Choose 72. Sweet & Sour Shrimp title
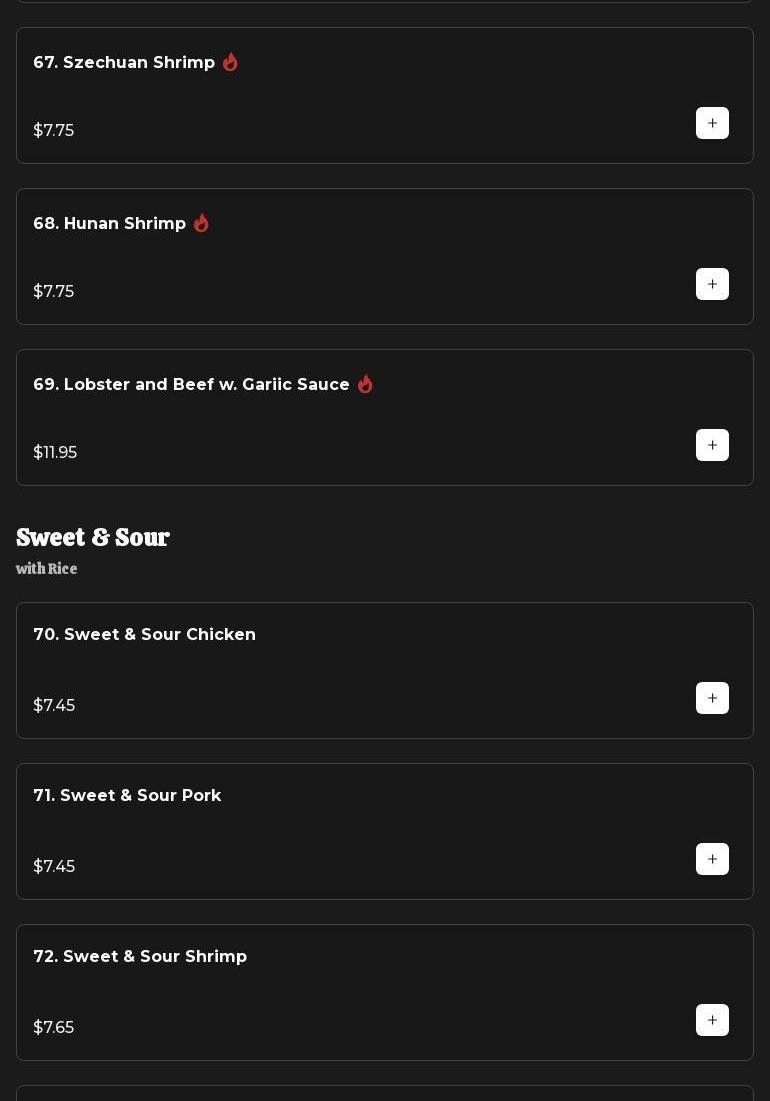The width and height of the screenshot is (770, 1101). (x=140, y=956)
